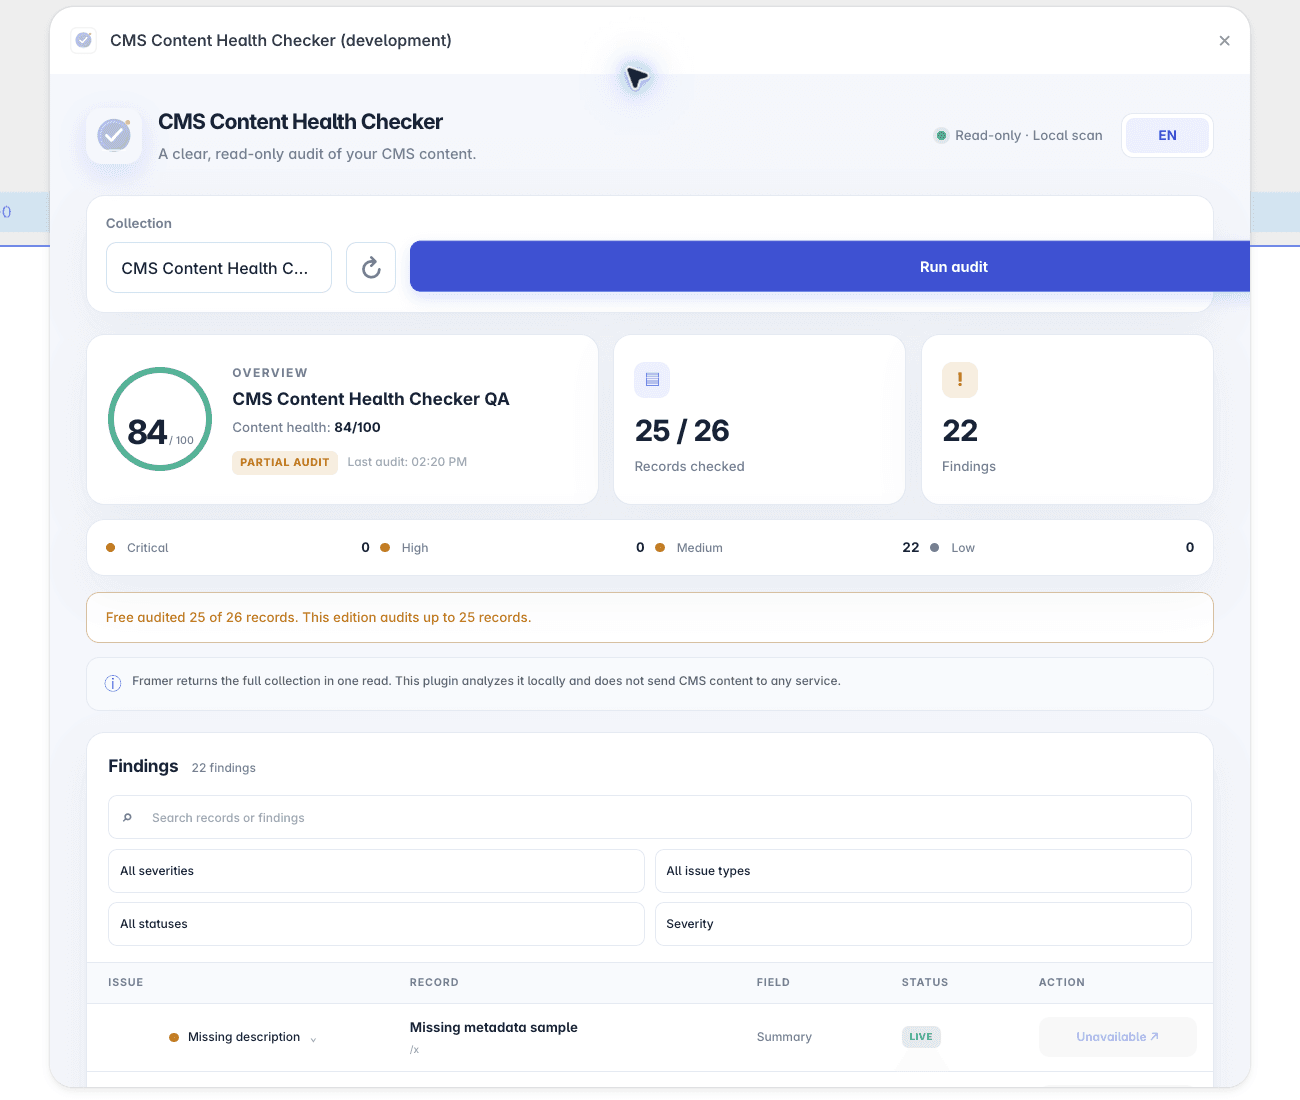Click the large CMS Health Checker logo icon
The width and height of the screenshot is (1300, 1100).
(114, 135)
